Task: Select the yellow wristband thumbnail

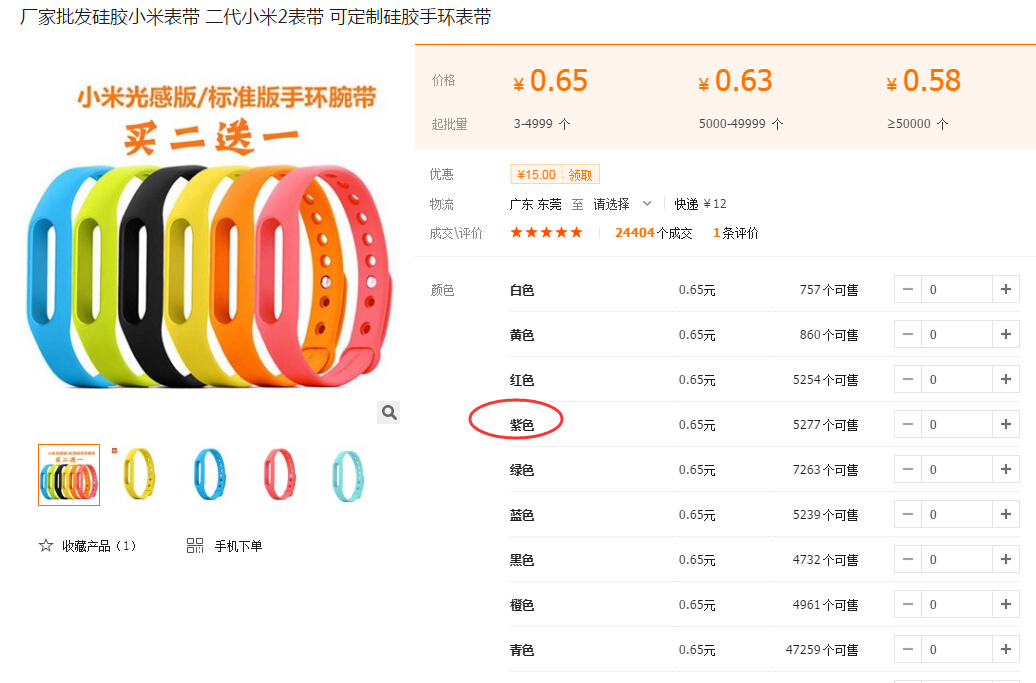Action: [138, 475]
